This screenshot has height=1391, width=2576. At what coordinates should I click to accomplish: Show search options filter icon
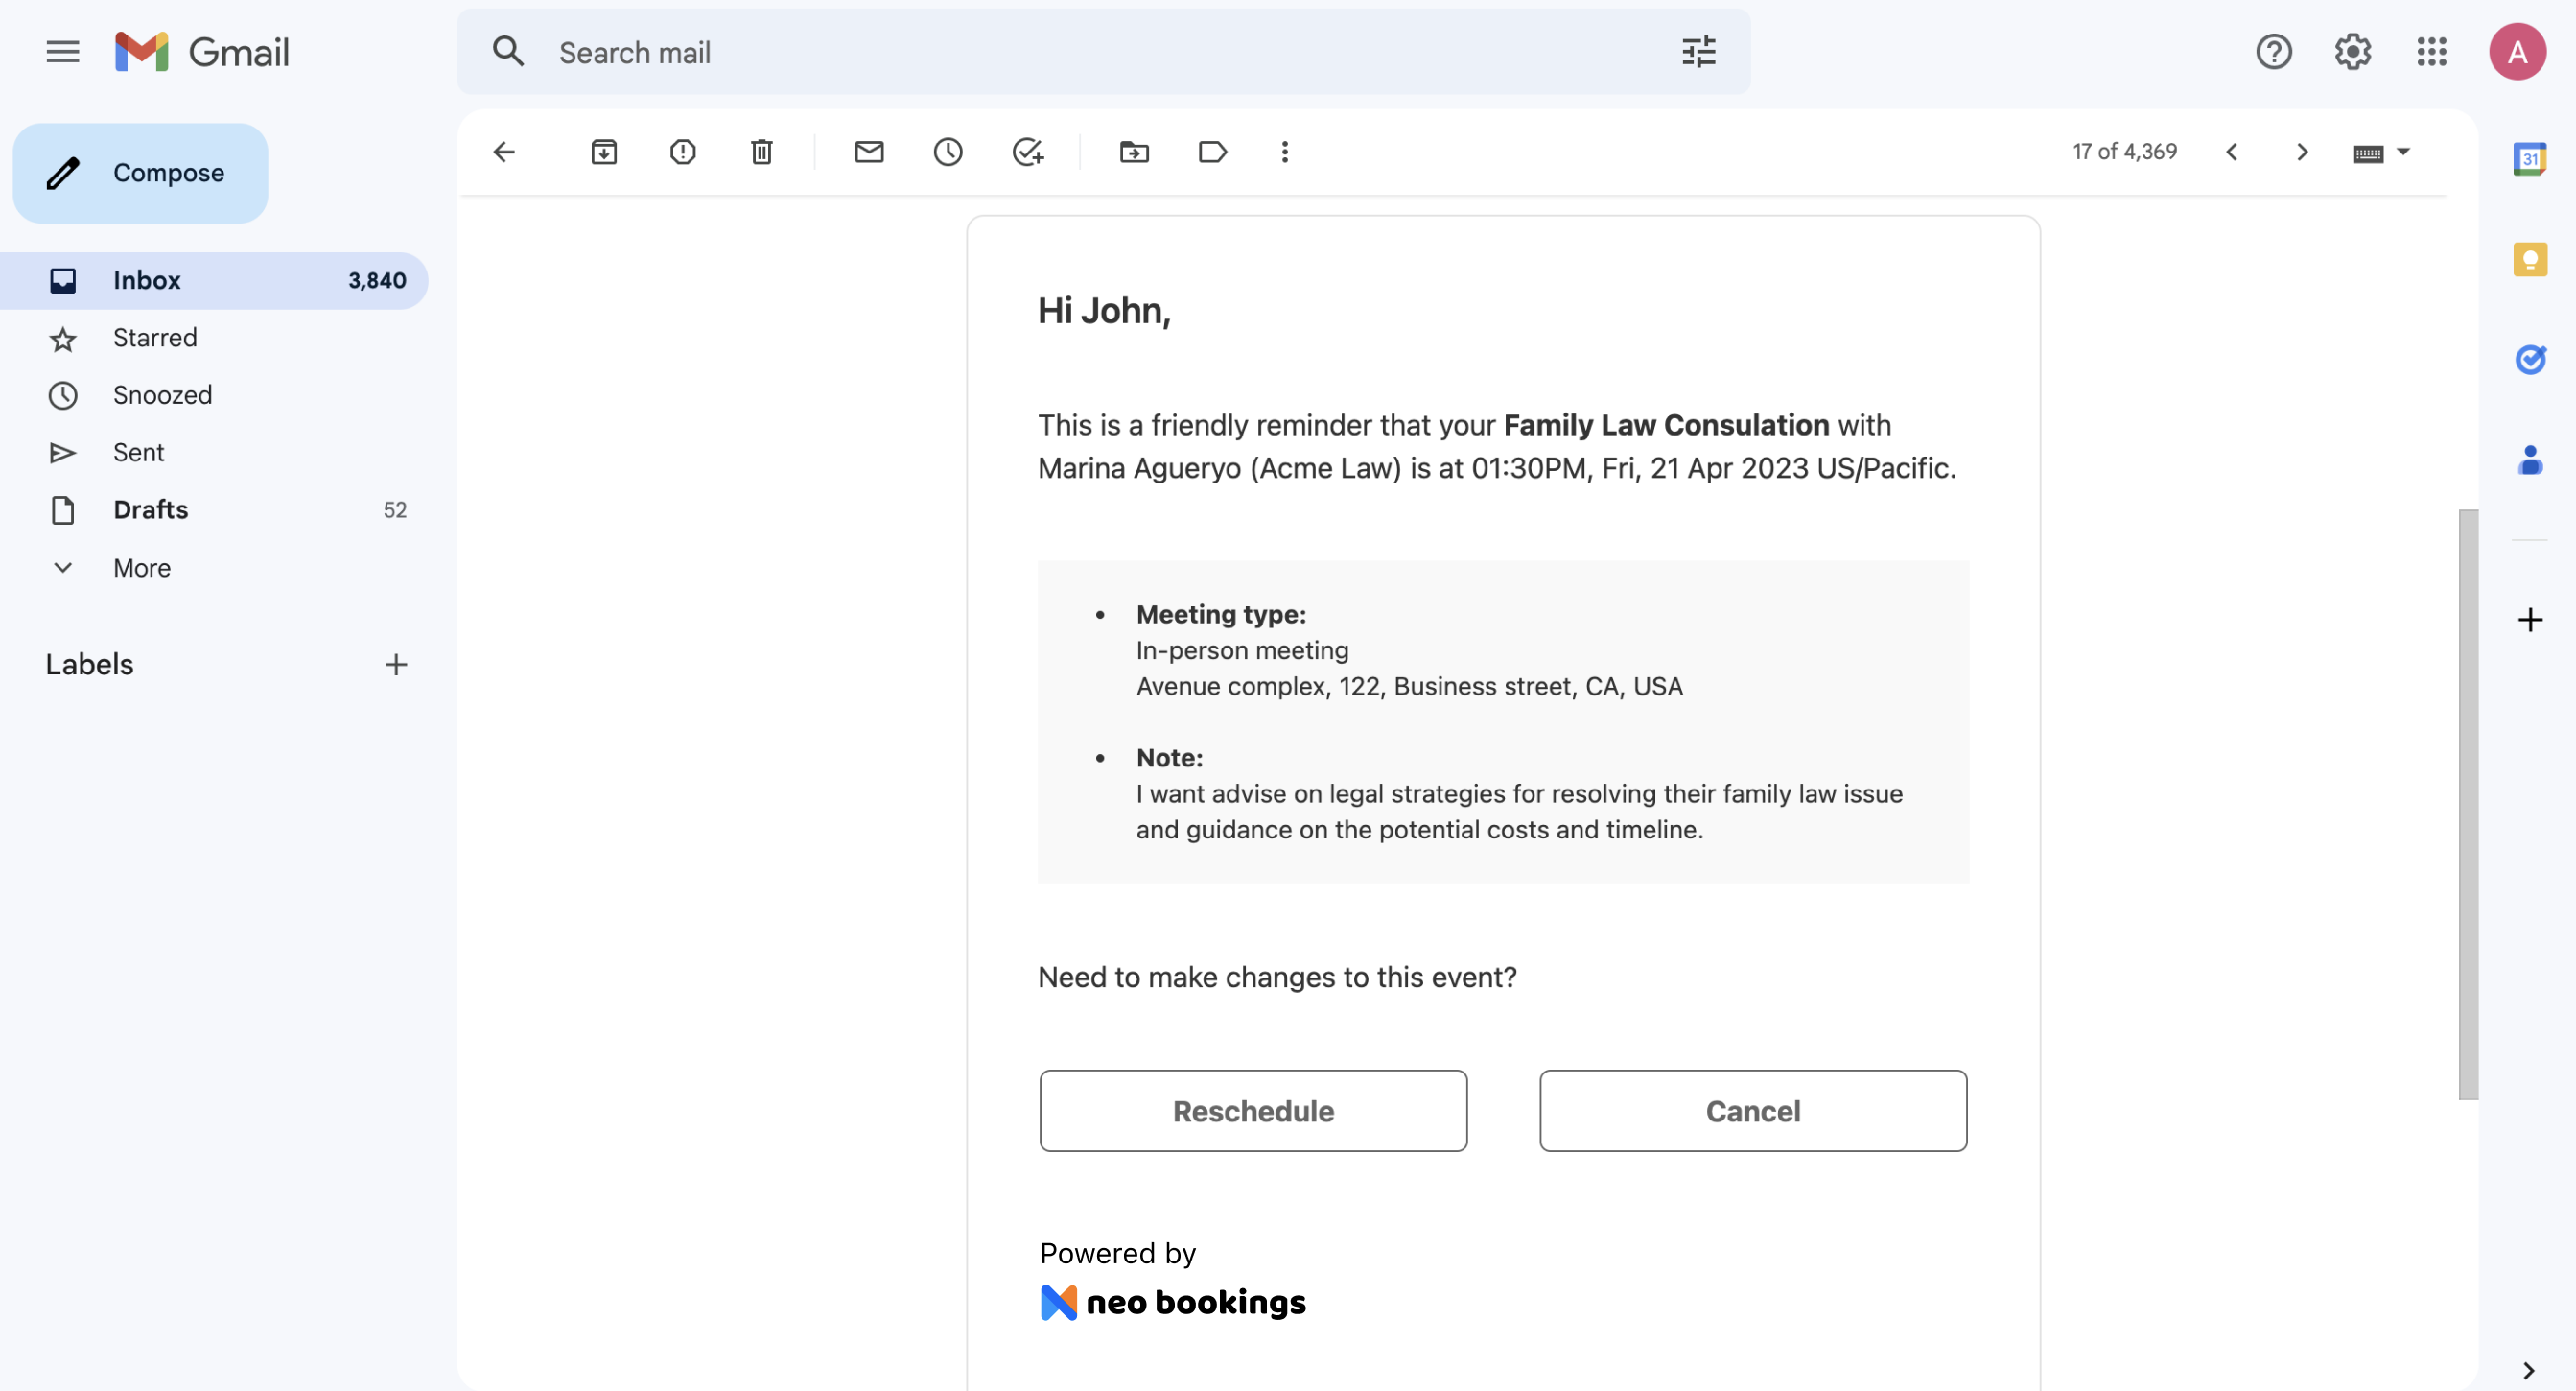pyautogui.click(x=1698, y=52)
